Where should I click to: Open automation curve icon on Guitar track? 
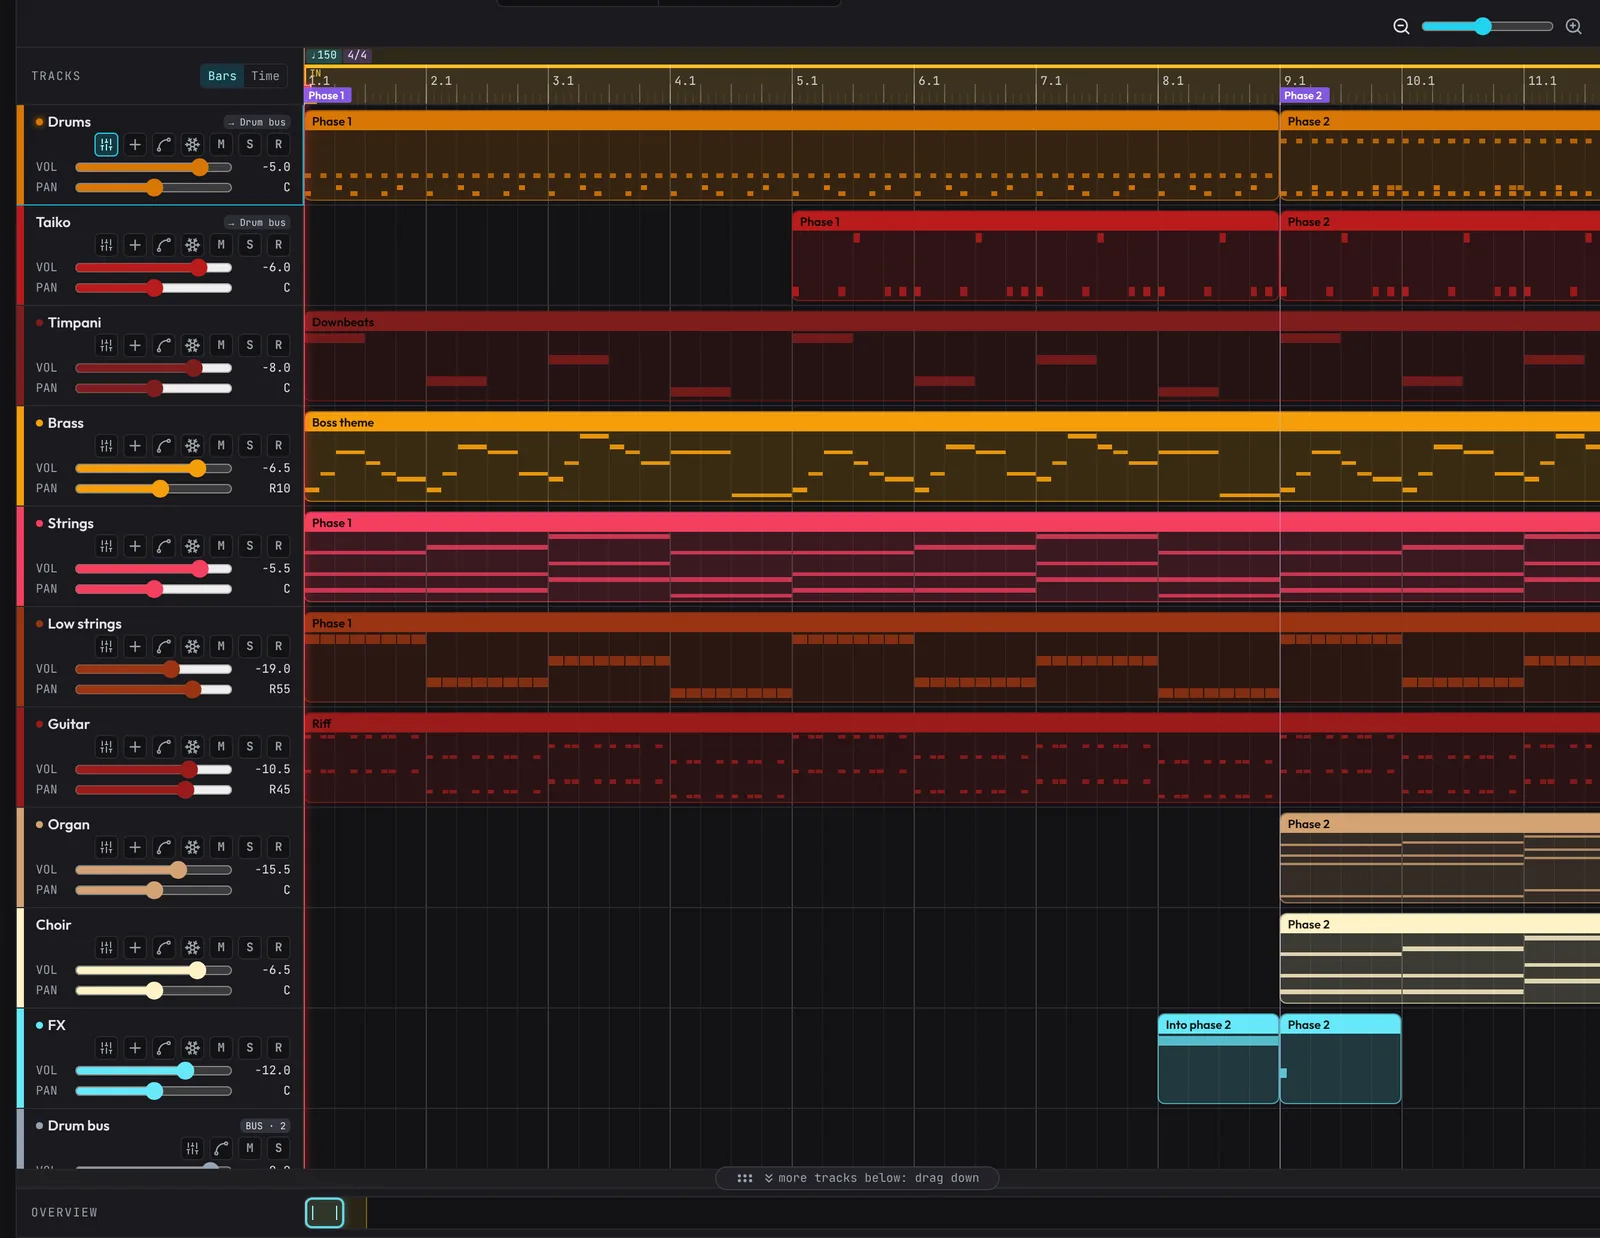click(x=164, y=747)
